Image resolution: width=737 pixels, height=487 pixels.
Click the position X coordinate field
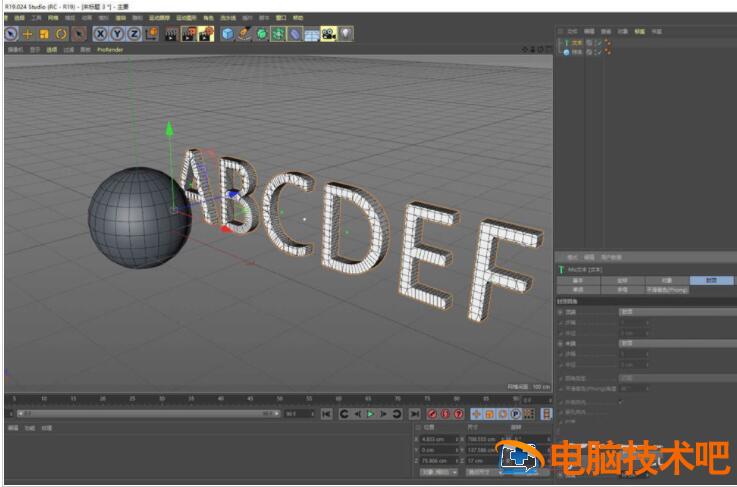click(x=440, y=439)
